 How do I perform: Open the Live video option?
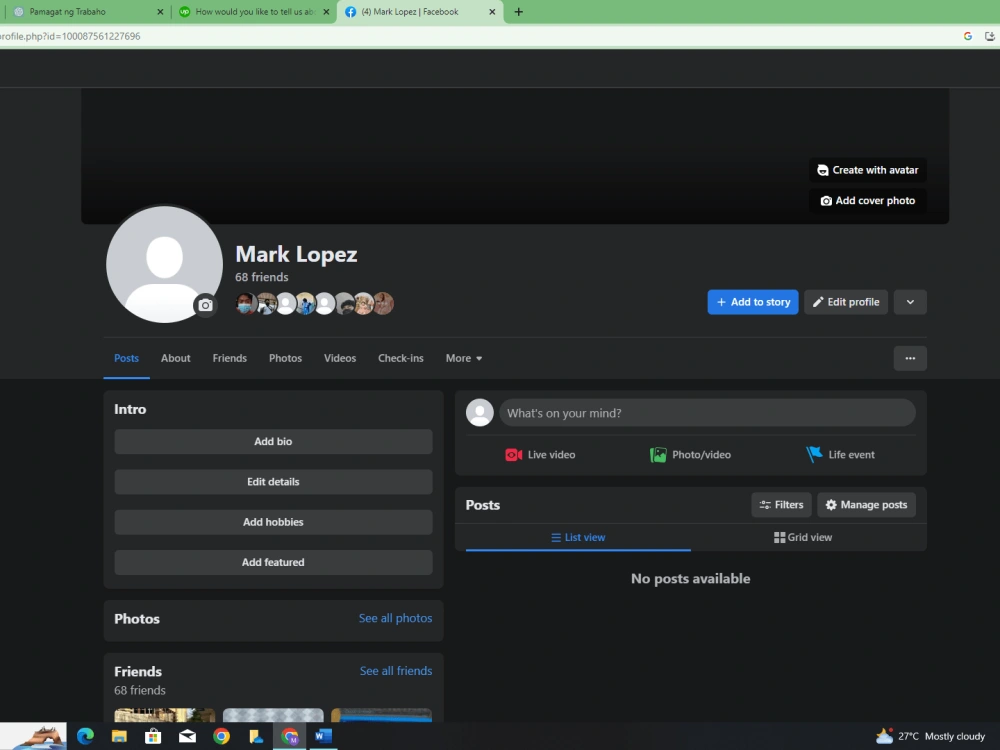(540, 455)
